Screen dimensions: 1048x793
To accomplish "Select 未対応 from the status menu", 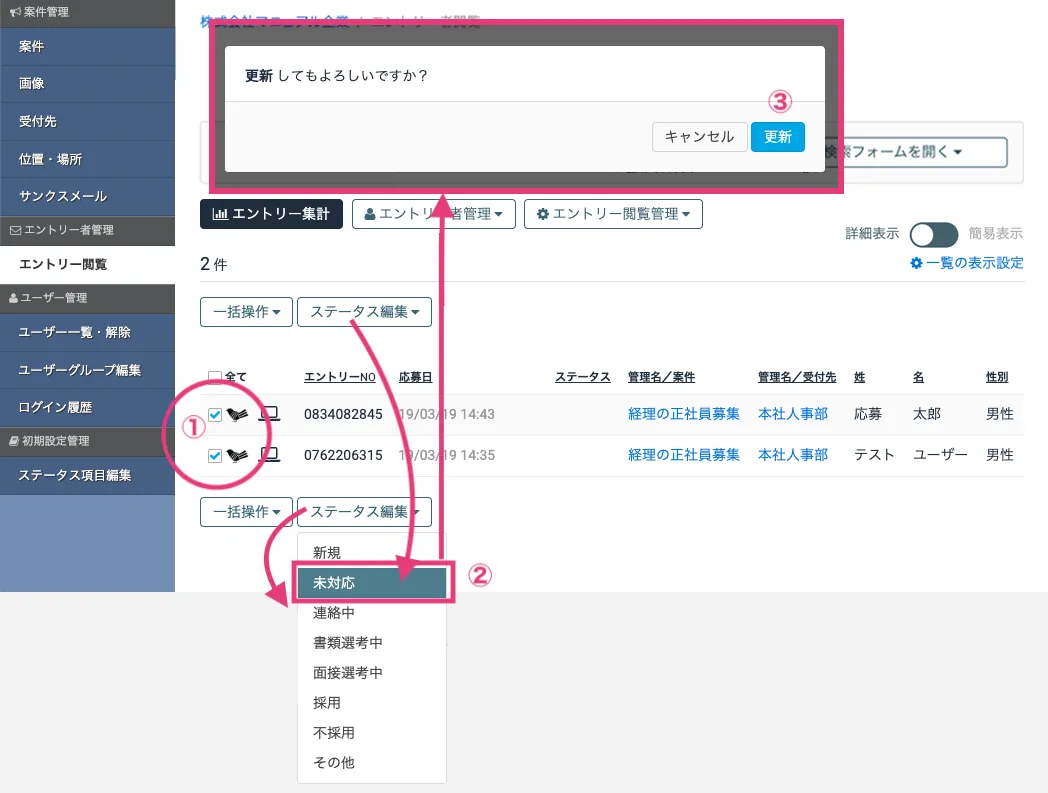I will 371,583.
